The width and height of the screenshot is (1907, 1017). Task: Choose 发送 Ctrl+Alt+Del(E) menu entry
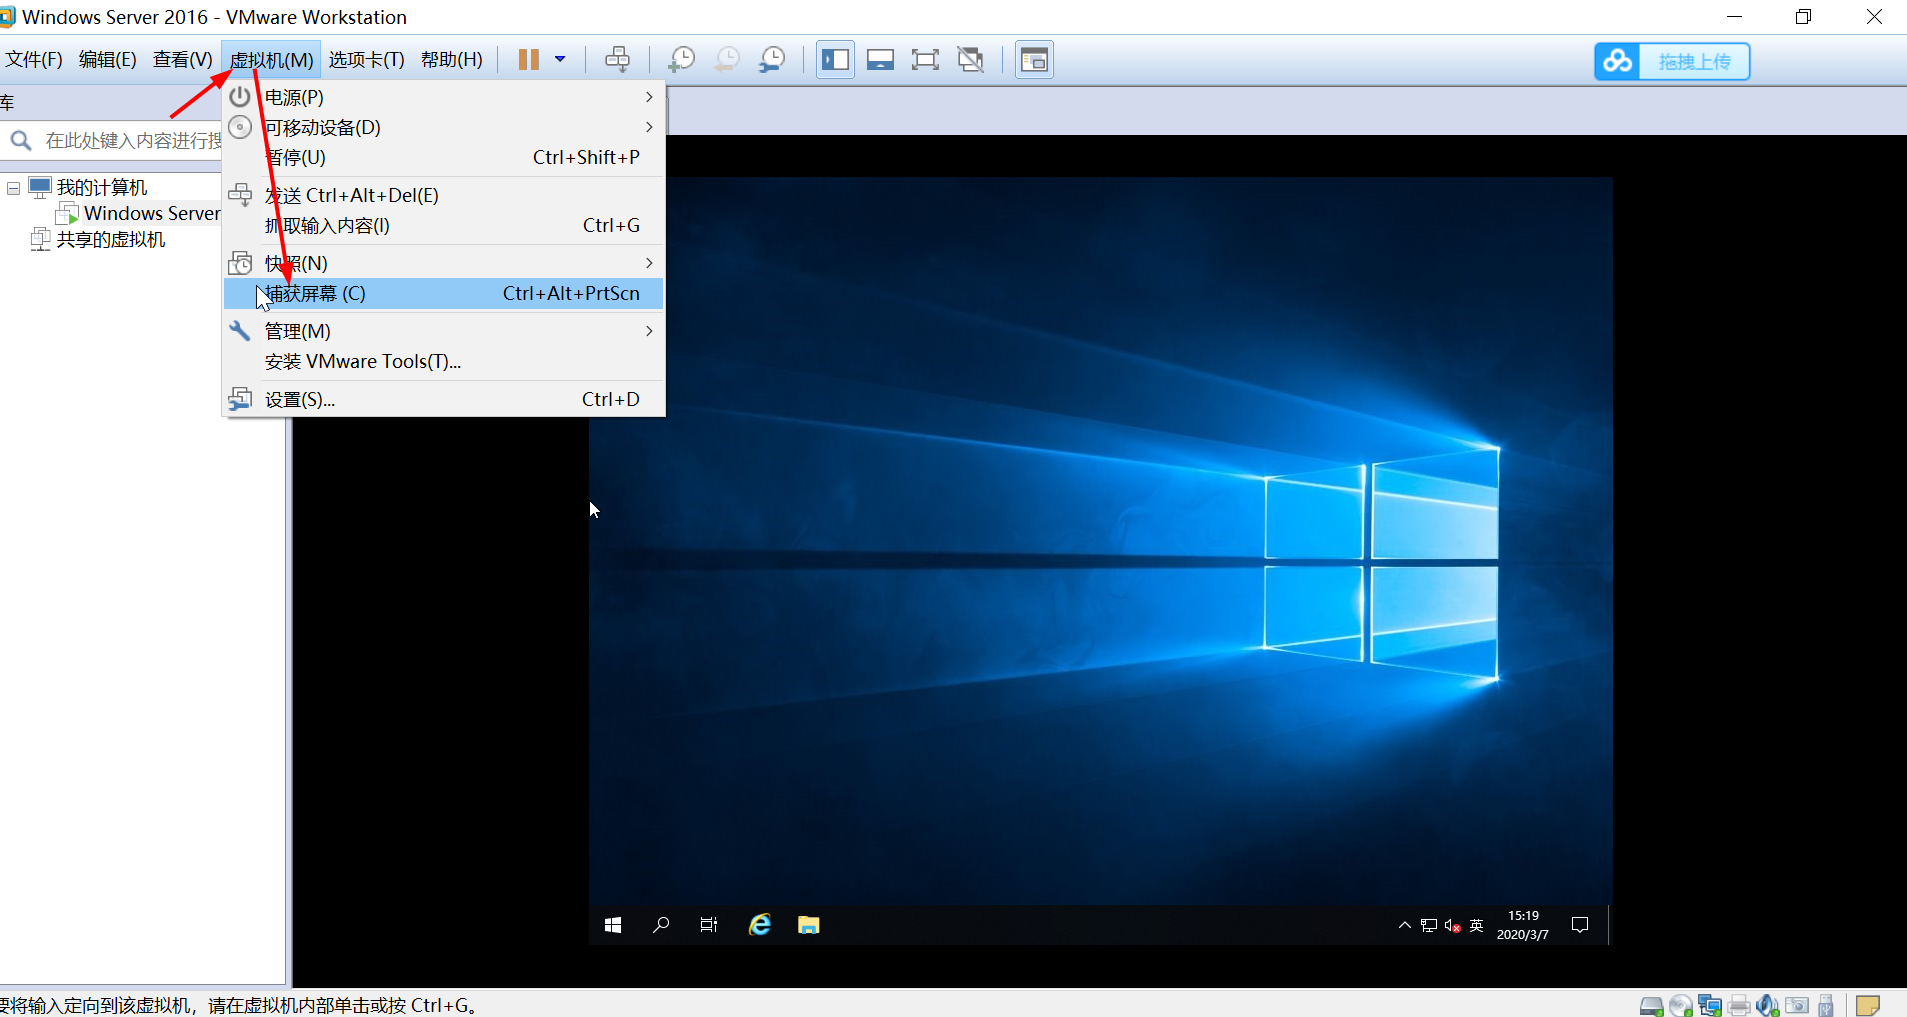pyautogui.click(x=444, y=195)
